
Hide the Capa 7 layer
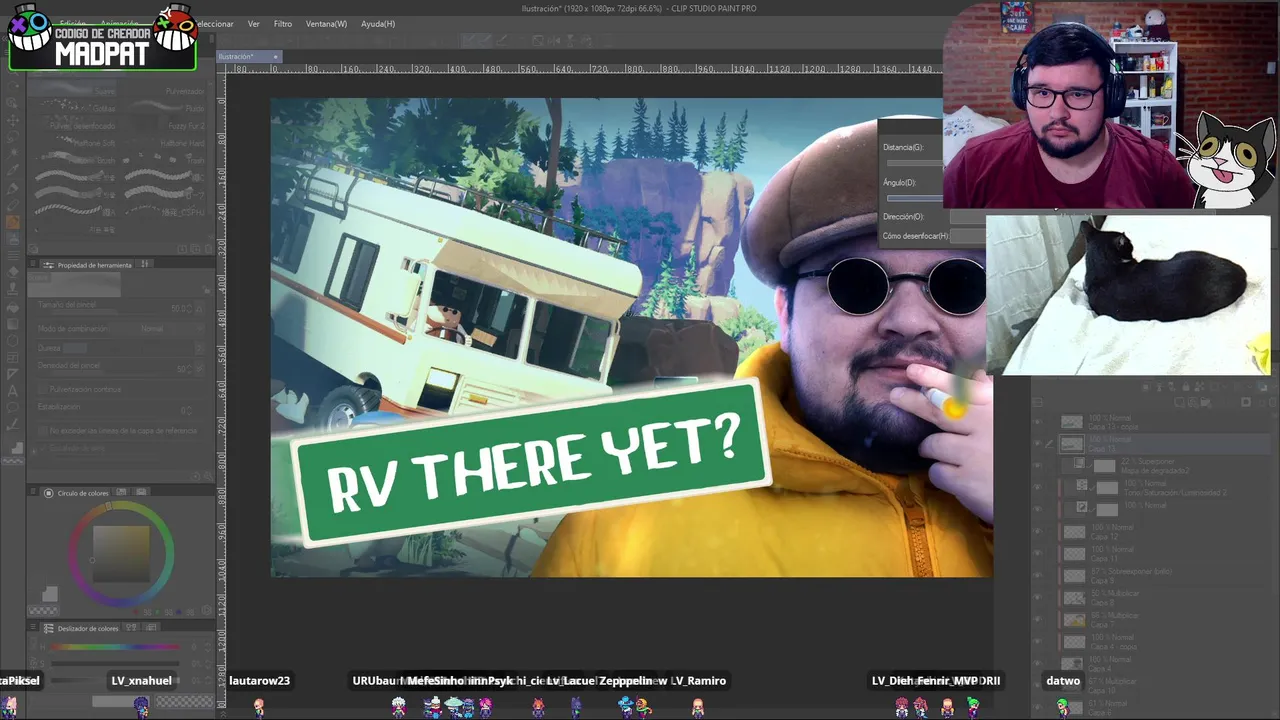[x=1037, y=619]
